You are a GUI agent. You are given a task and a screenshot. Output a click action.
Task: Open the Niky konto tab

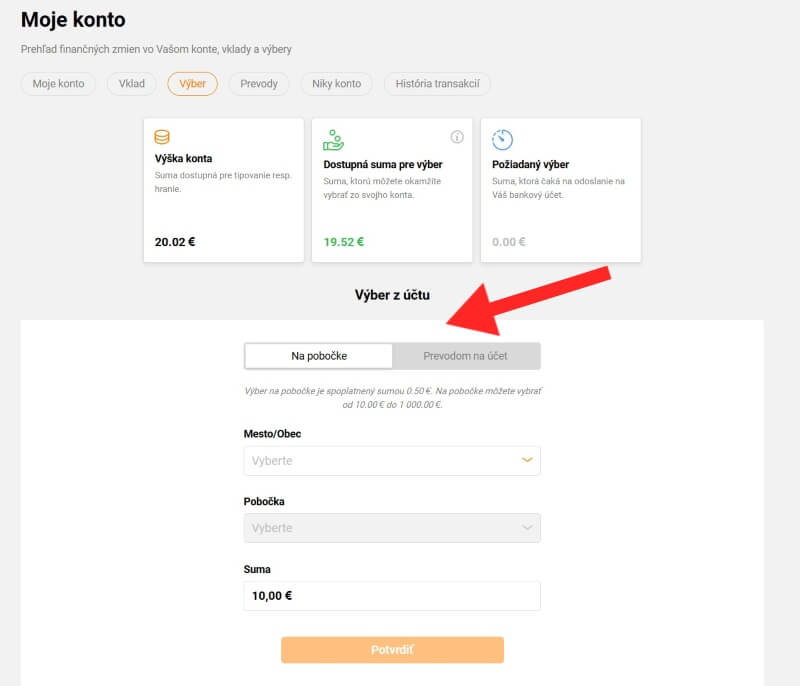point(336,84)
